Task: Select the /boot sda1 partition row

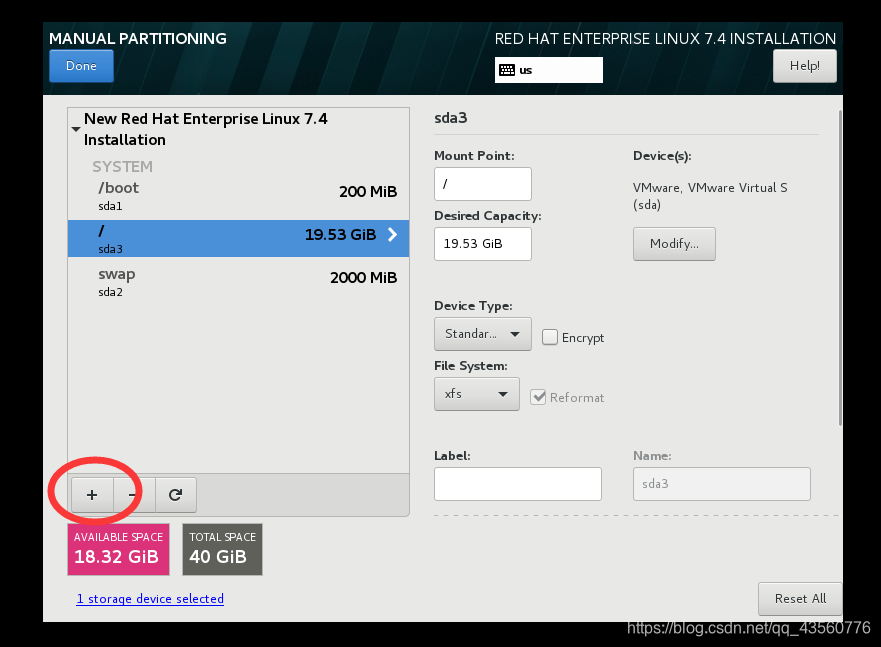Action: (238, 196)
